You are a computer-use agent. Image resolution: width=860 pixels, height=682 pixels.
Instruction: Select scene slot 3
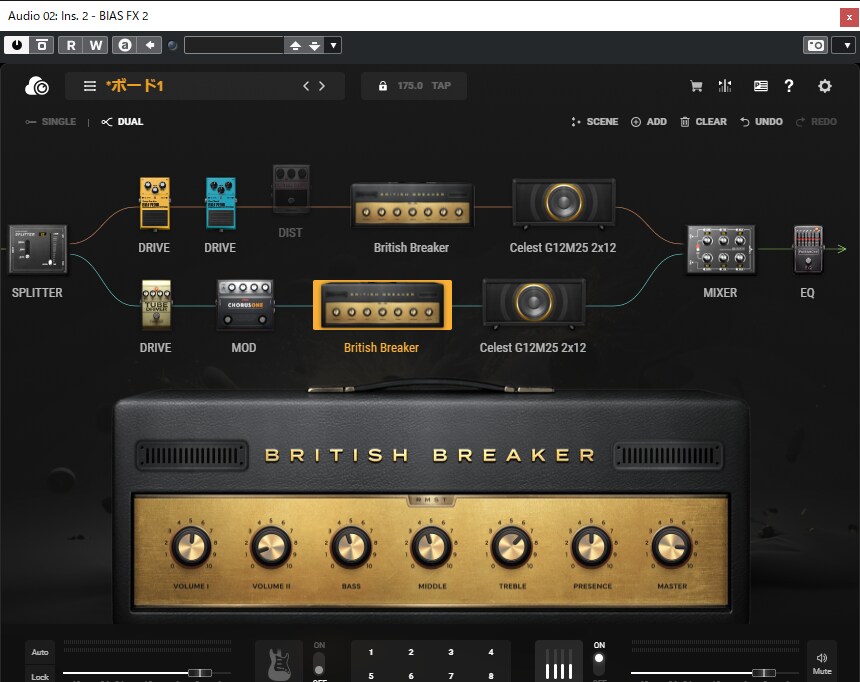point(451,652)
